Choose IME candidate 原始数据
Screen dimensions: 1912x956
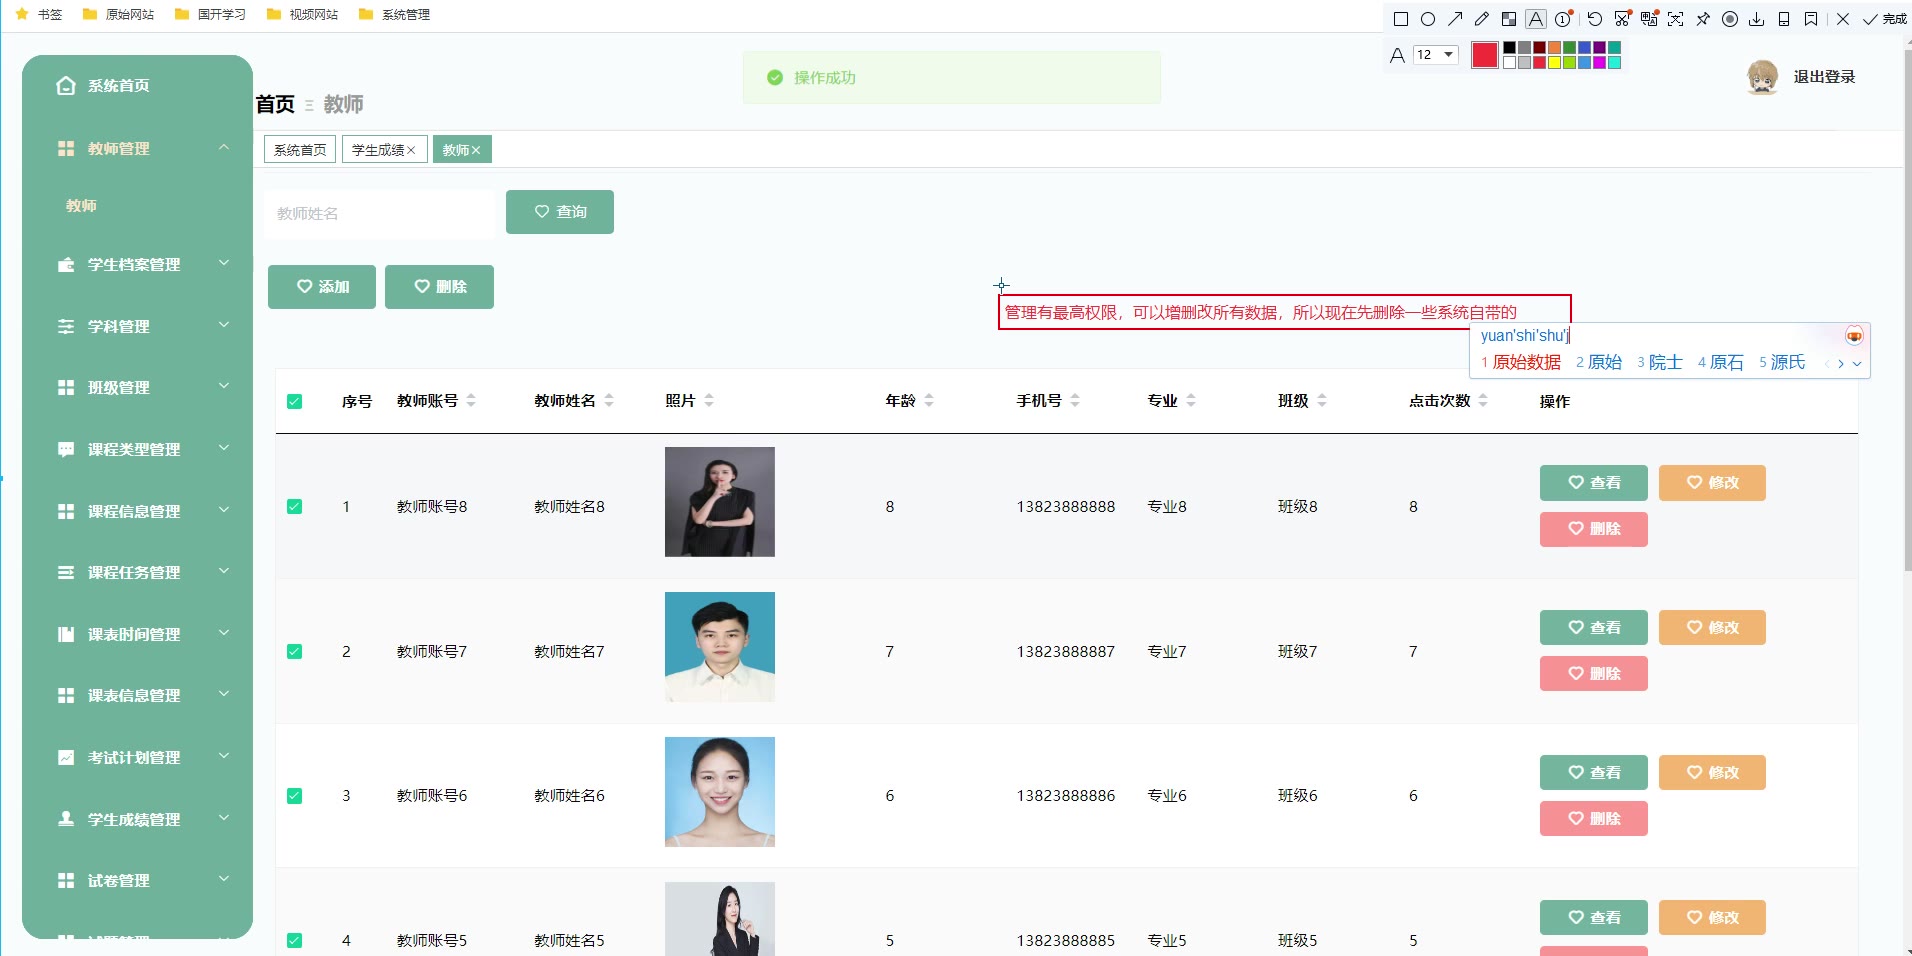pyautogui.click(x=1521, y=363)
